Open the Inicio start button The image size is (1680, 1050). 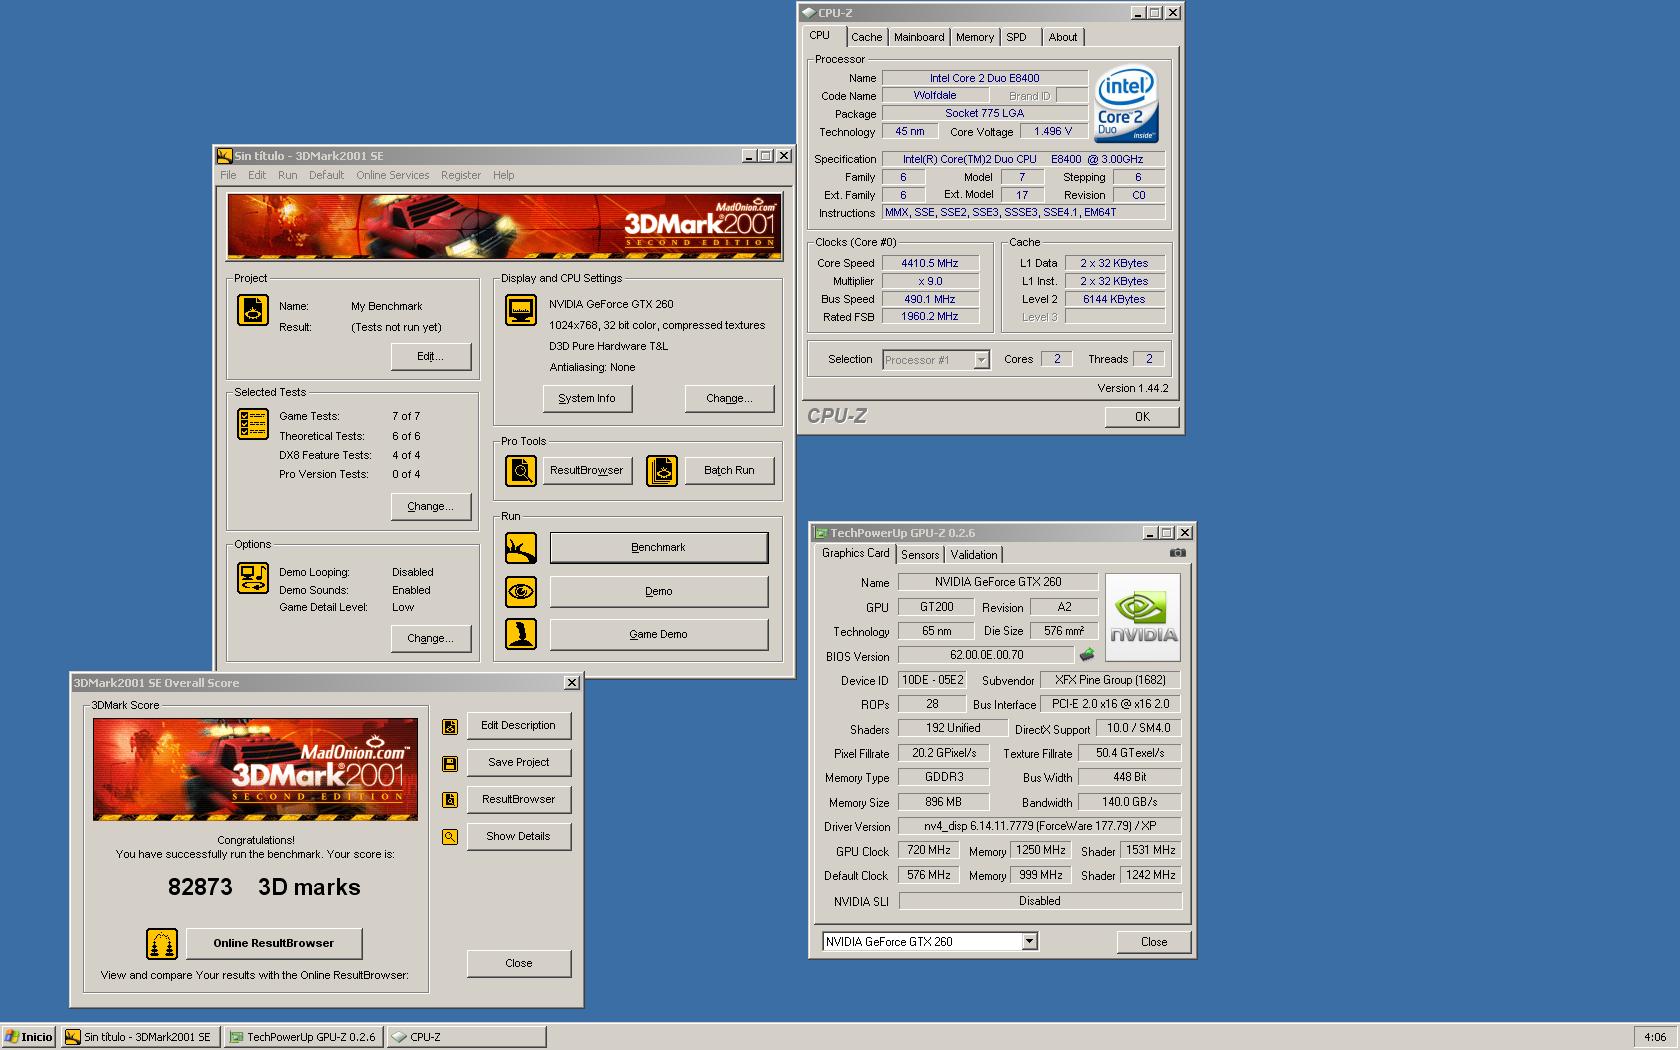[28, 1037]
